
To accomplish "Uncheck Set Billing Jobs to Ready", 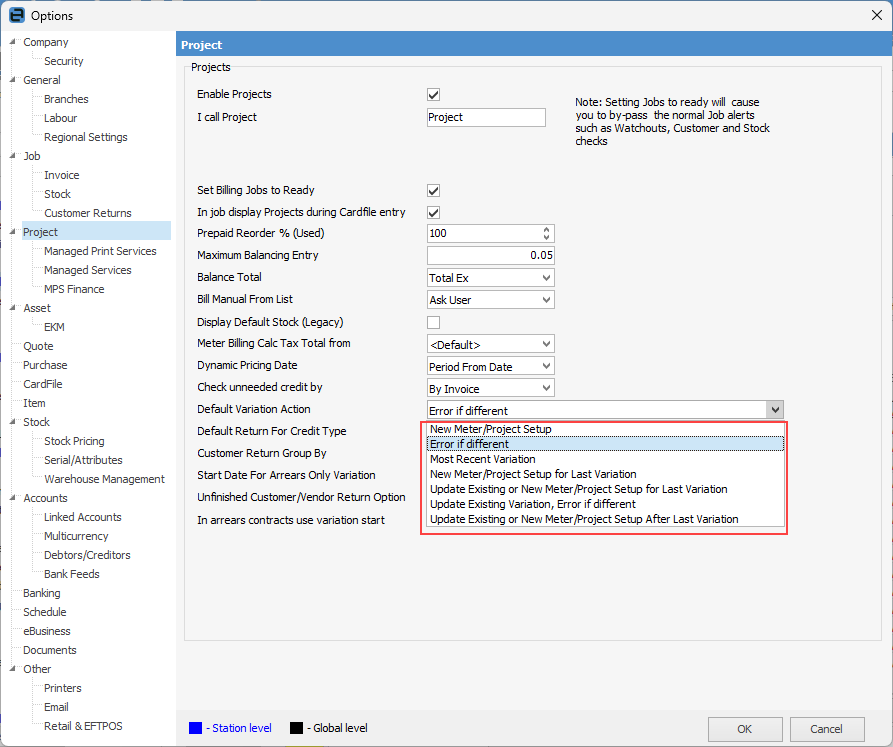I will (x=434, y=190).
